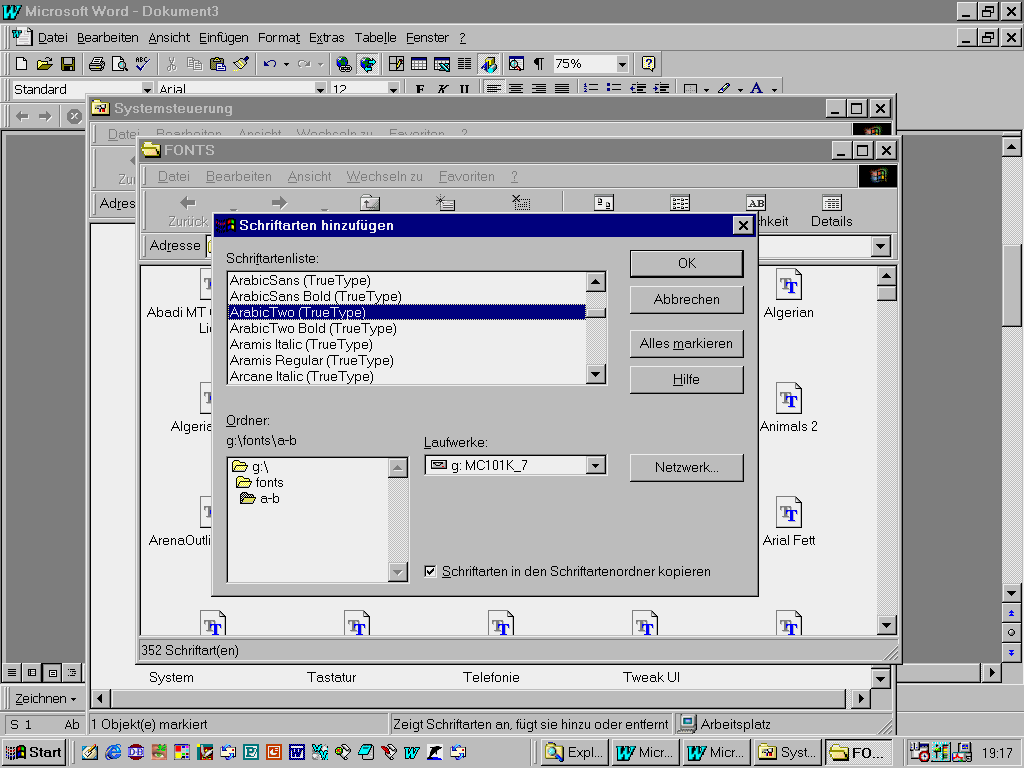Toggle the Drawing toolbar icon
Screen dimensions: 1024x768
[488, 64]
